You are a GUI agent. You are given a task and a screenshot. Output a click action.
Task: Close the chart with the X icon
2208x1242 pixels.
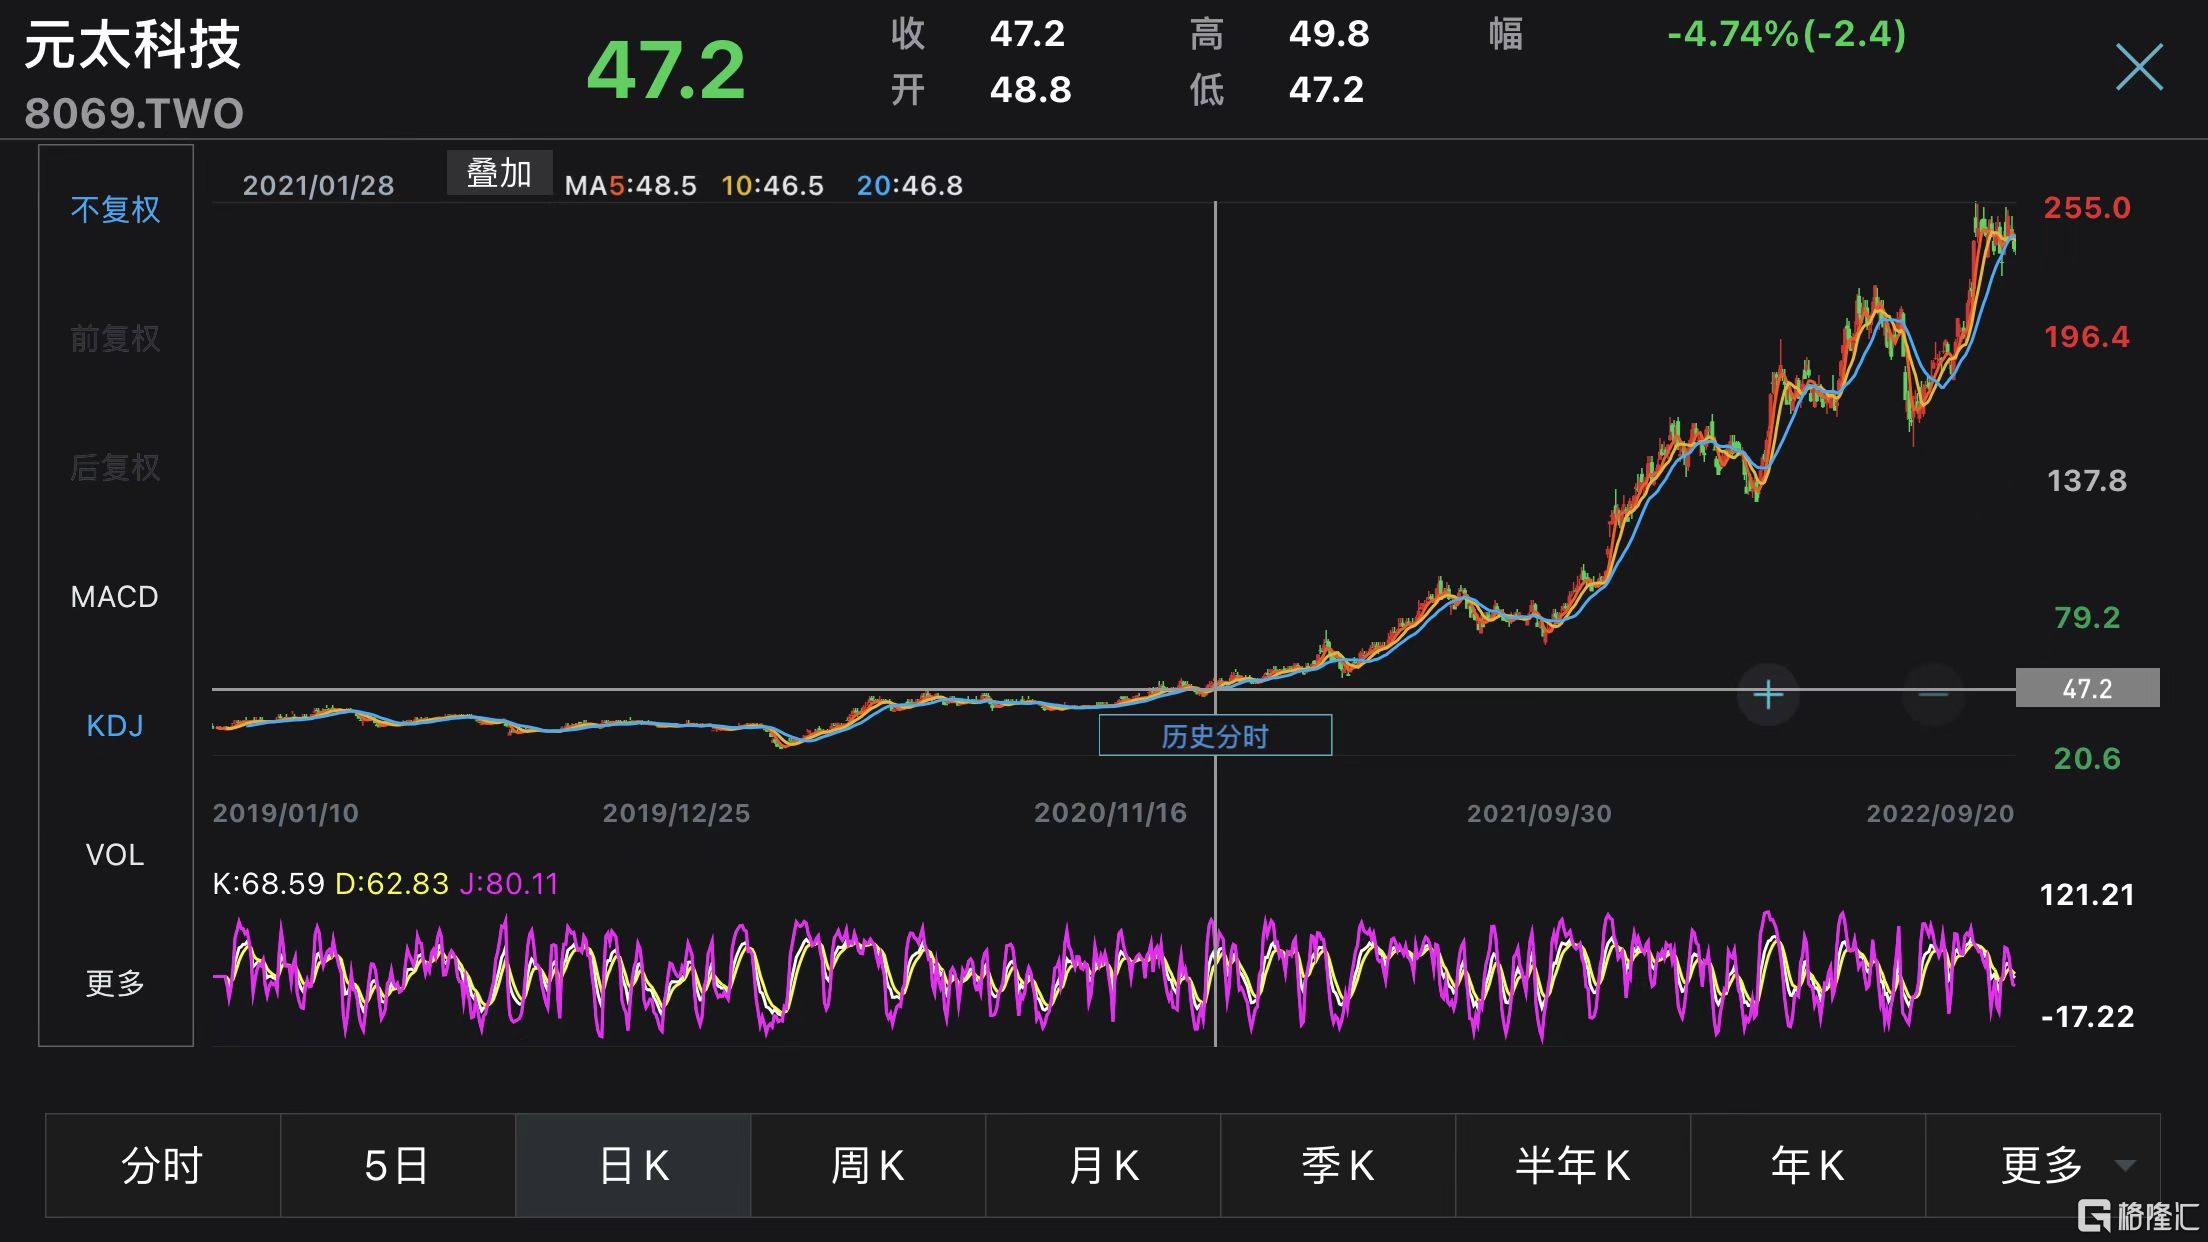coord(2139,67)
